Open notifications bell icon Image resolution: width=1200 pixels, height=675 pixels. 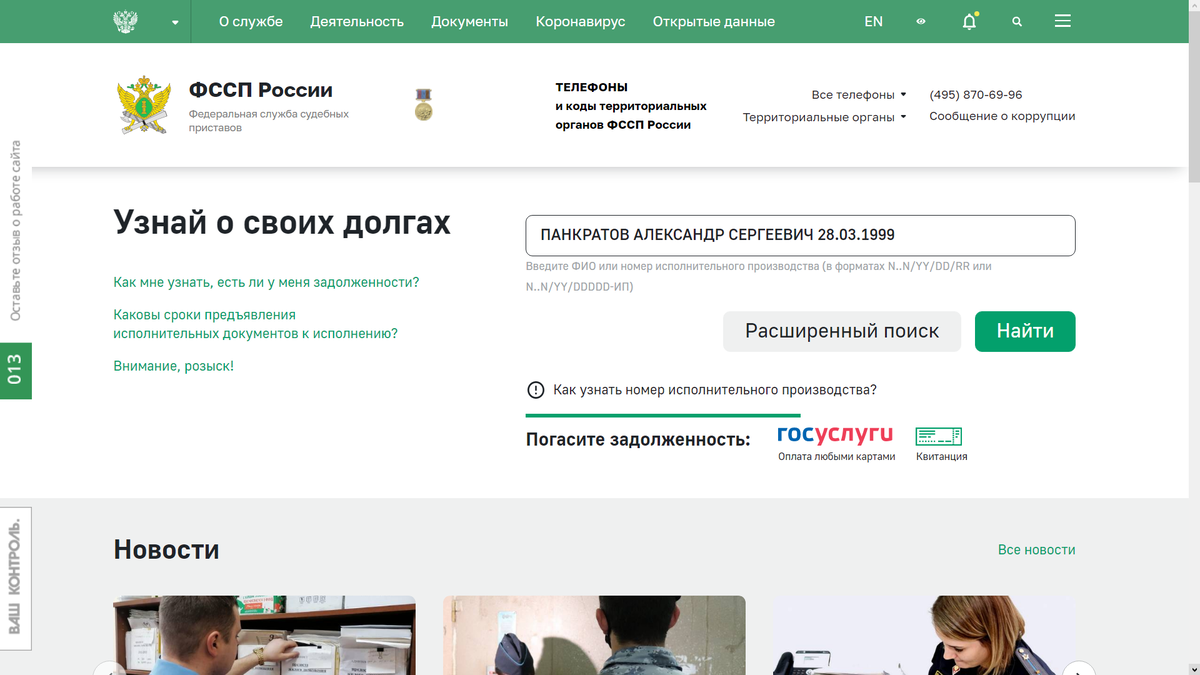click(x=969, y=21)
